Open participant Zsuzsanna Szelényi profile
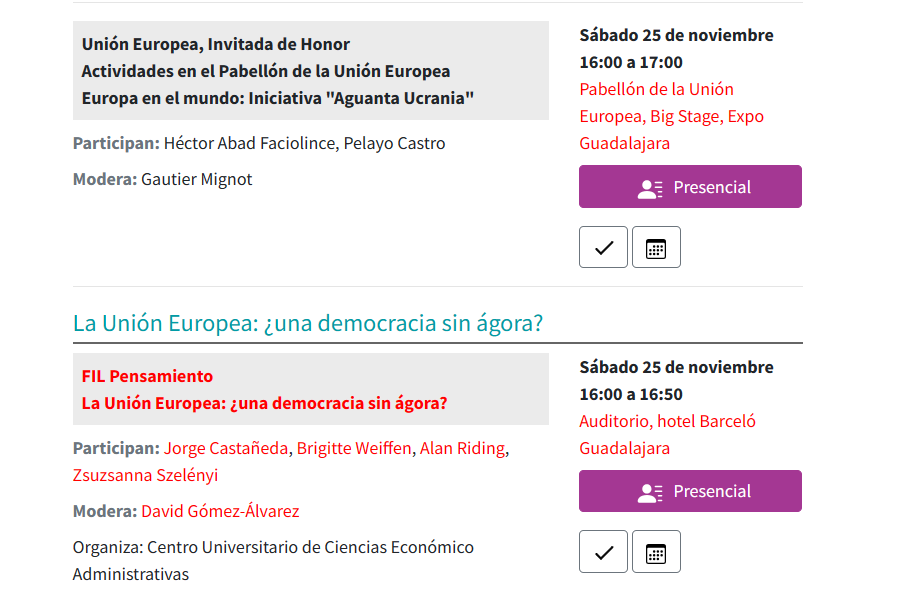Screen dimensions: 904x606 point(145,475)
